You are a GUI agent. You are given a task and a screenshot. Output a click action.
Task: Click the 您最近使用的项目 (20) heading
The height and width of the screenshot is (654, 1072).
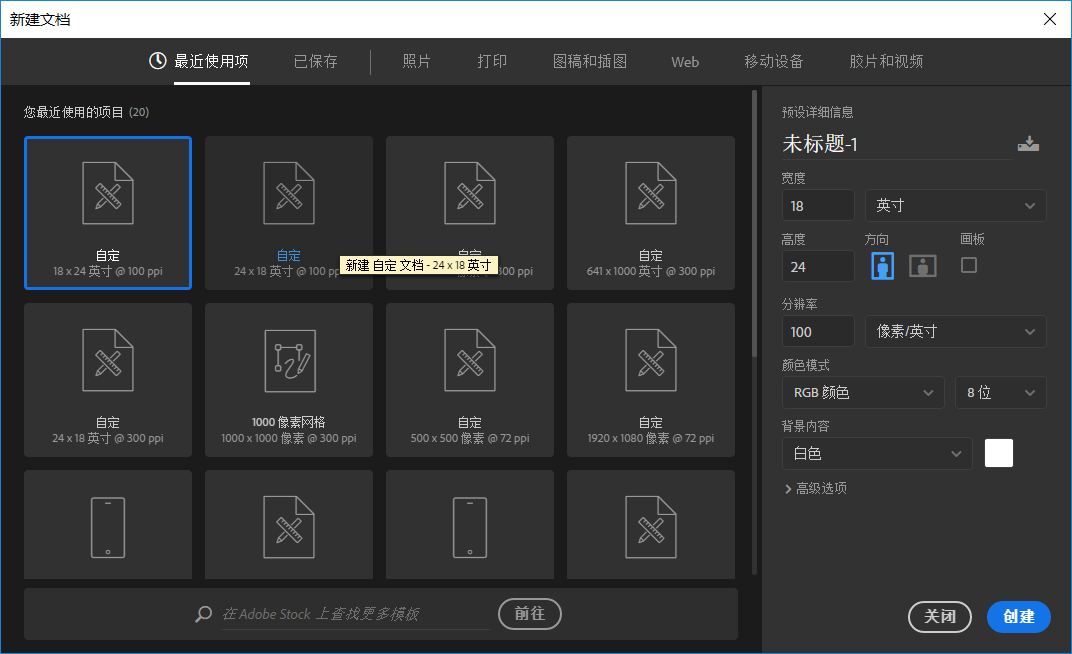click(x=86, y=112)
